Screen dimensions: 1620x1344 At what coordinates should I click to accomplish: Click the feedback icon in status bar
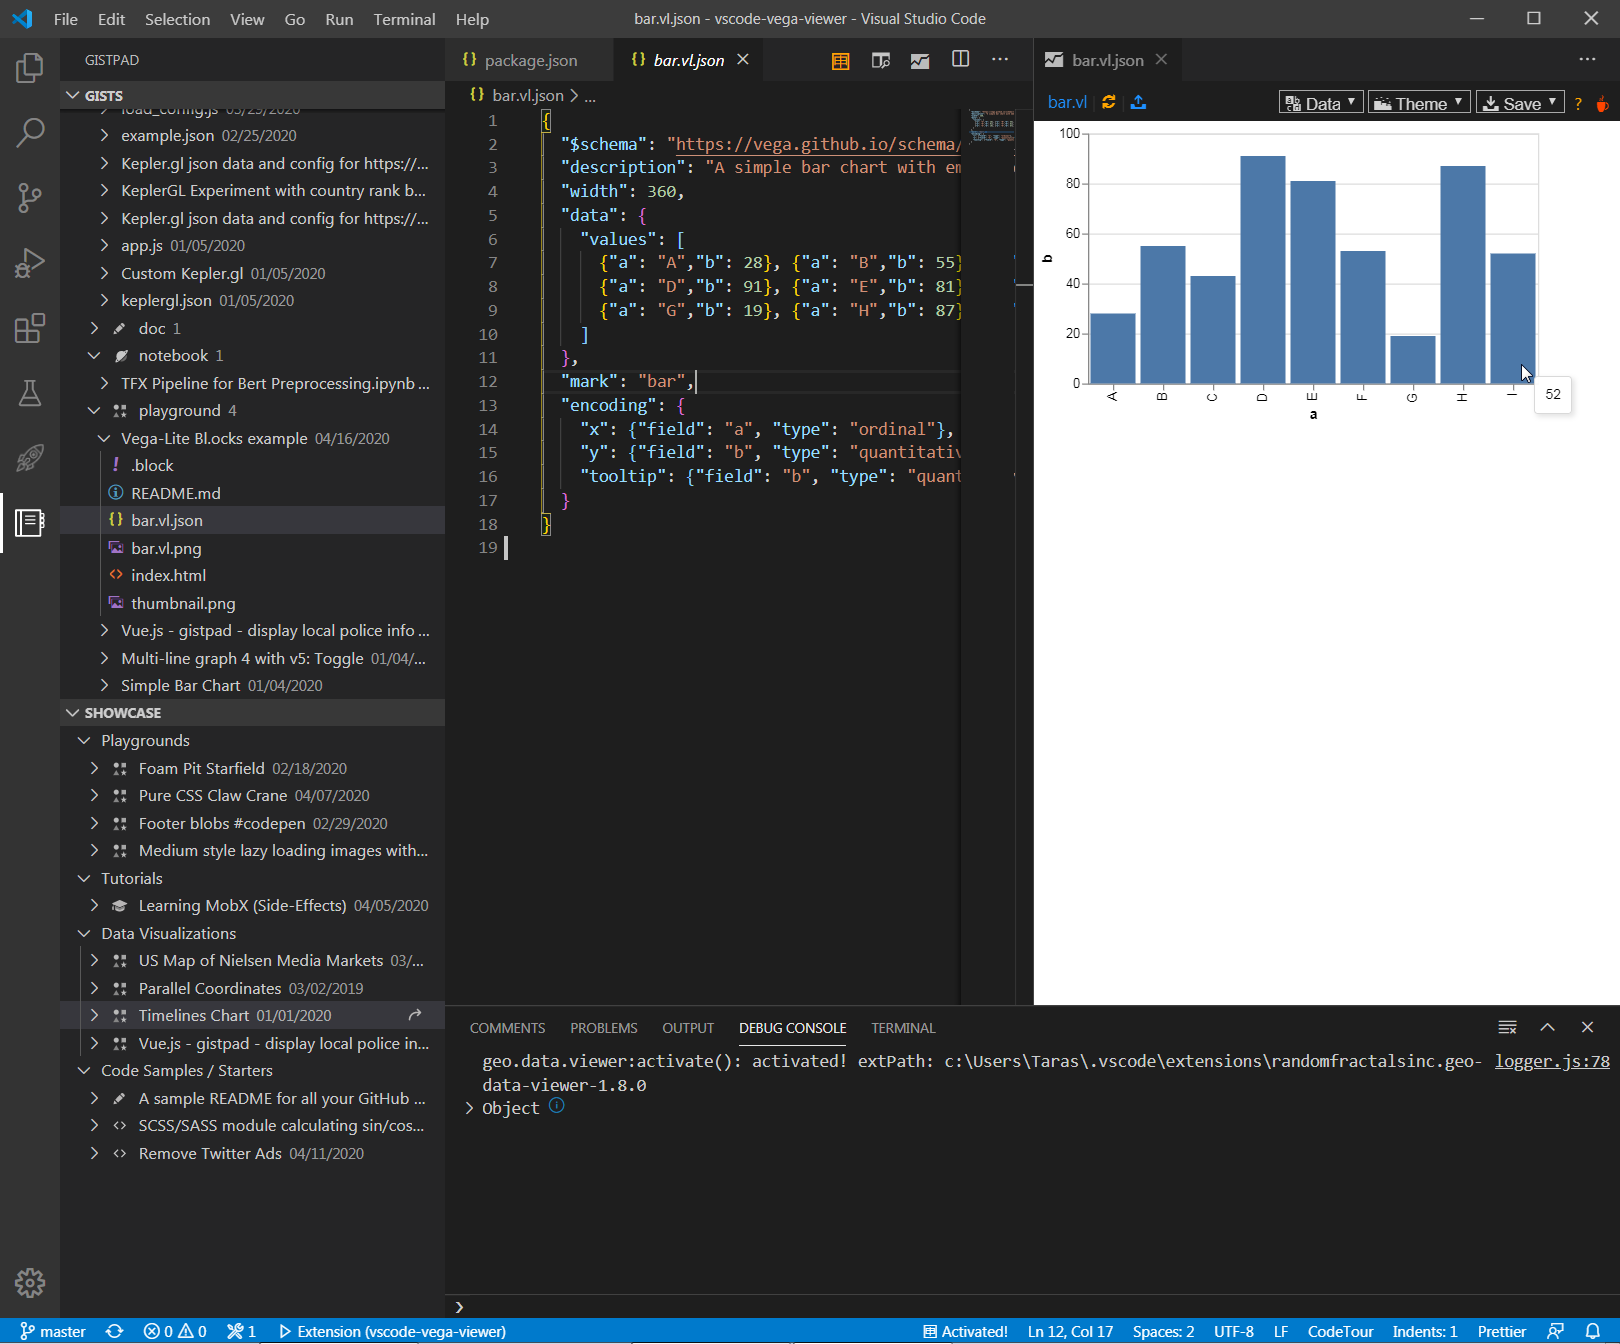click(1555, 1331)
